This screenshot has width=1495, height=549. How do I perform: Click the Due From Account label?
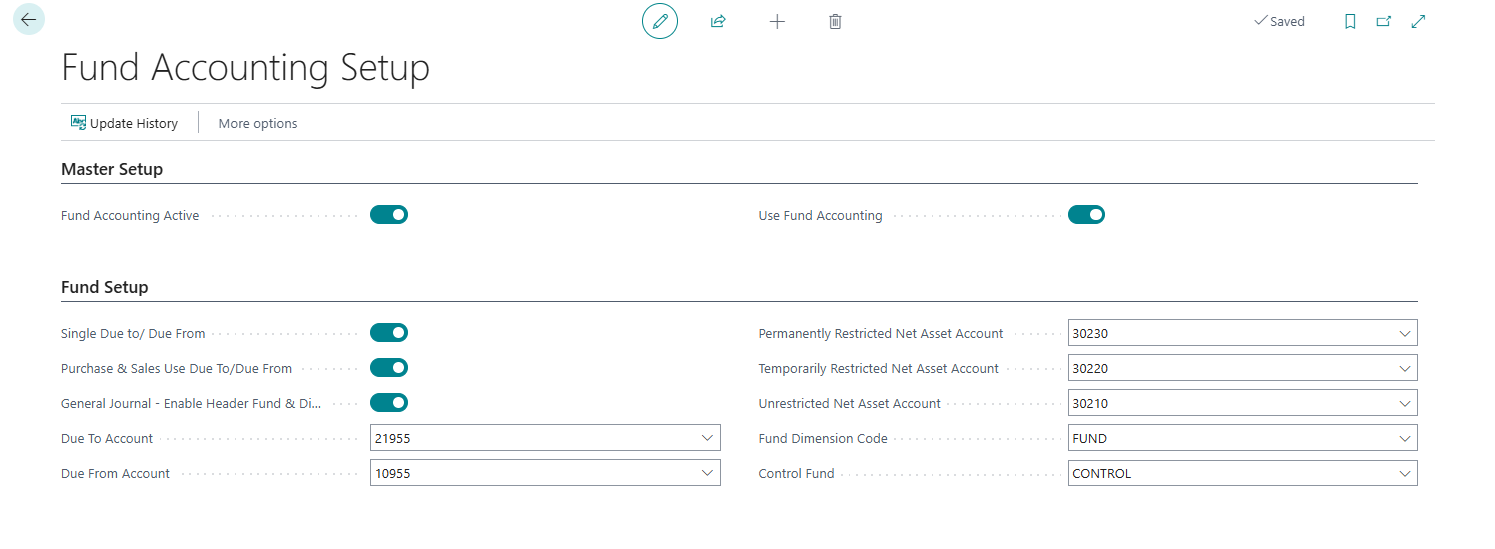click(x=116, y=473)
